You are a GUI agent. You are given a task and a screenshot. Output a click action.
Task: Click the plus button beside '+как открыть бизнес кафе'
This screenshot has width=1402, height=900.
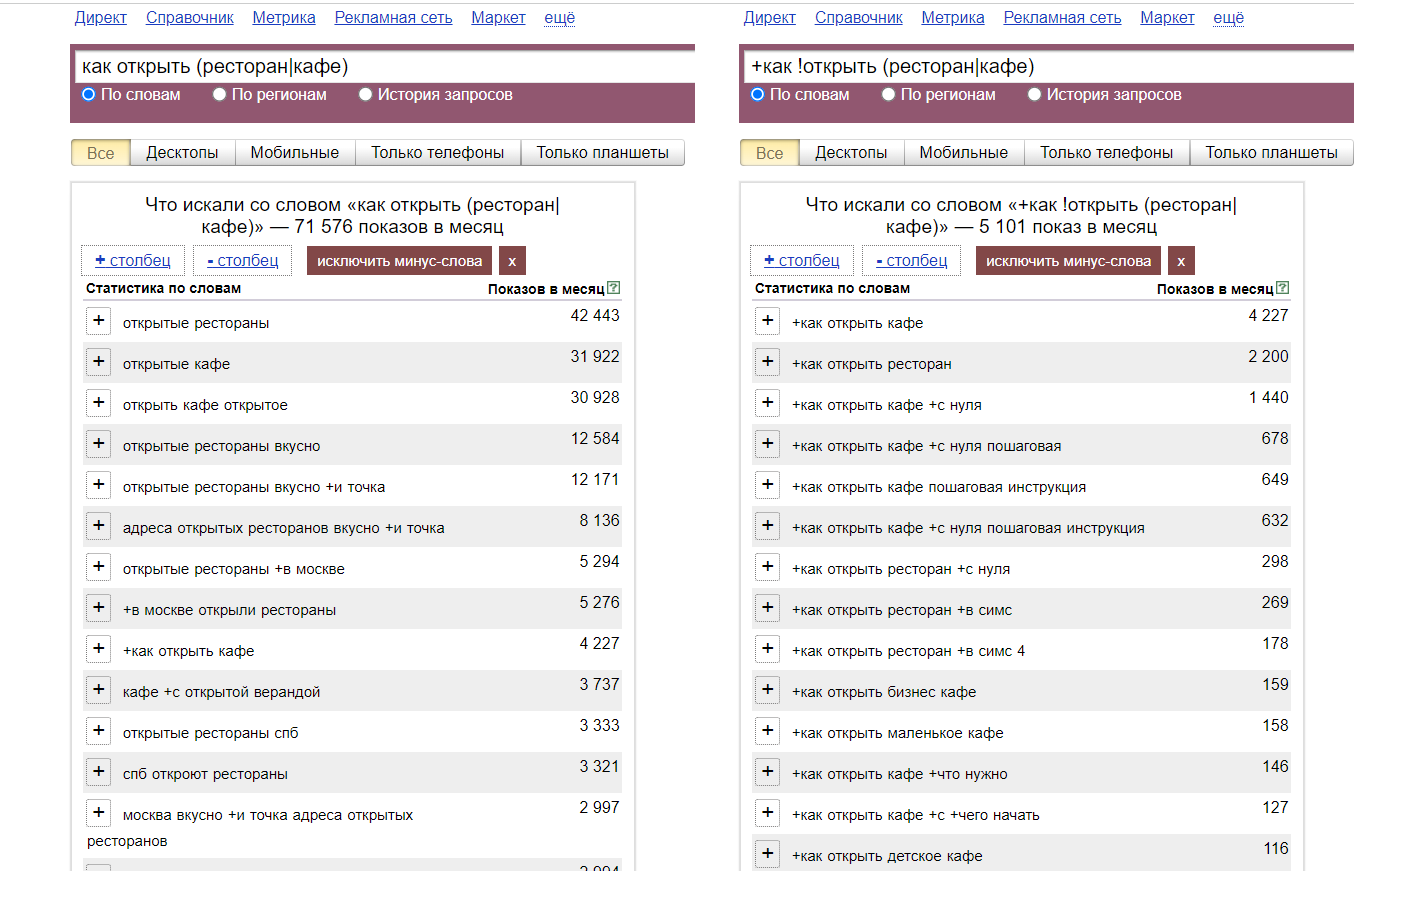pos(767,690)
